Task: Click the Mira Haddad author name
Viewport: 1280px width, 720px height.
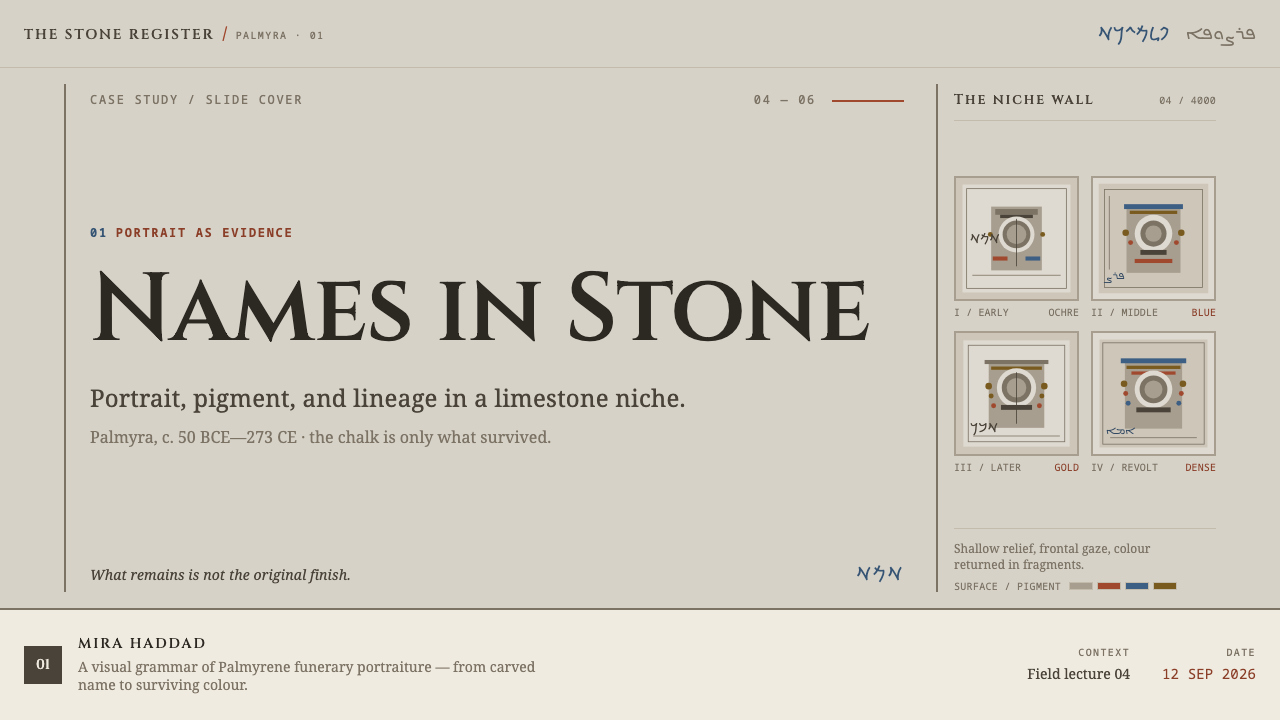Action: click(x=142, y=643)
